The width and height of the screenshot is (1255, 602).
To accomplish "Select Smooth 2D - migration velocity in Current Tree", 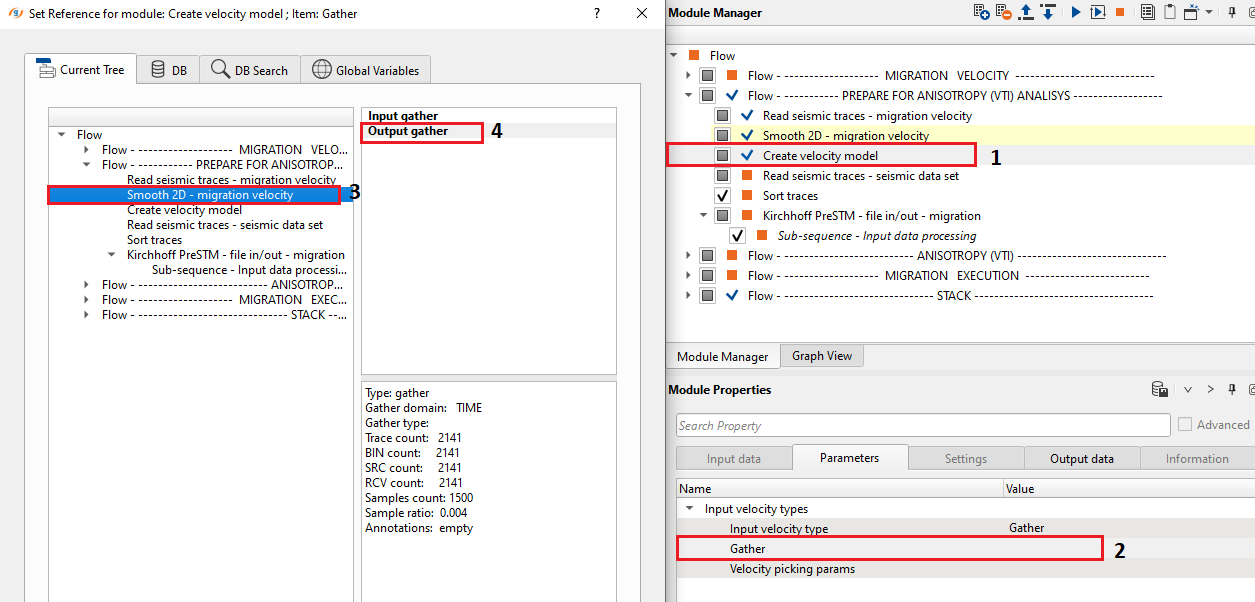I will click(210, 195).
